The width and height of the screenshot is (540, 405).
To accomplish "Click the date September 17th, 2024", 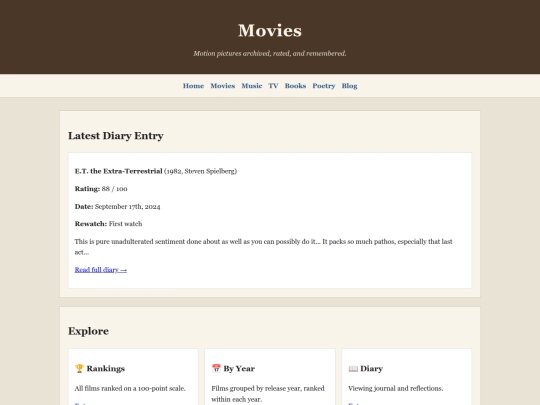I will click(127, 207).
